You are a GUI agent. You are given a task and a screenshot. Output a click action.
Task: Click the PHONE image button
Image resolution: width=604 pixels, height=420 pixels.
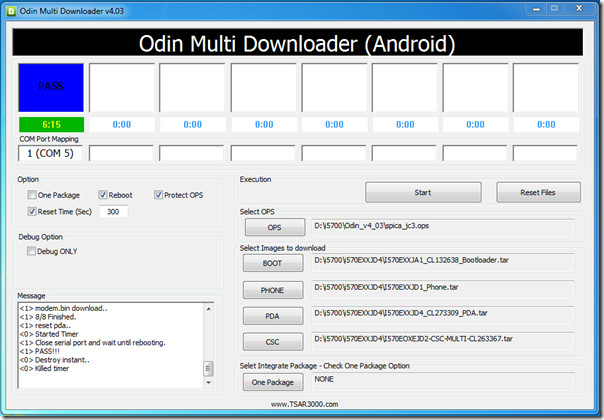273,290
